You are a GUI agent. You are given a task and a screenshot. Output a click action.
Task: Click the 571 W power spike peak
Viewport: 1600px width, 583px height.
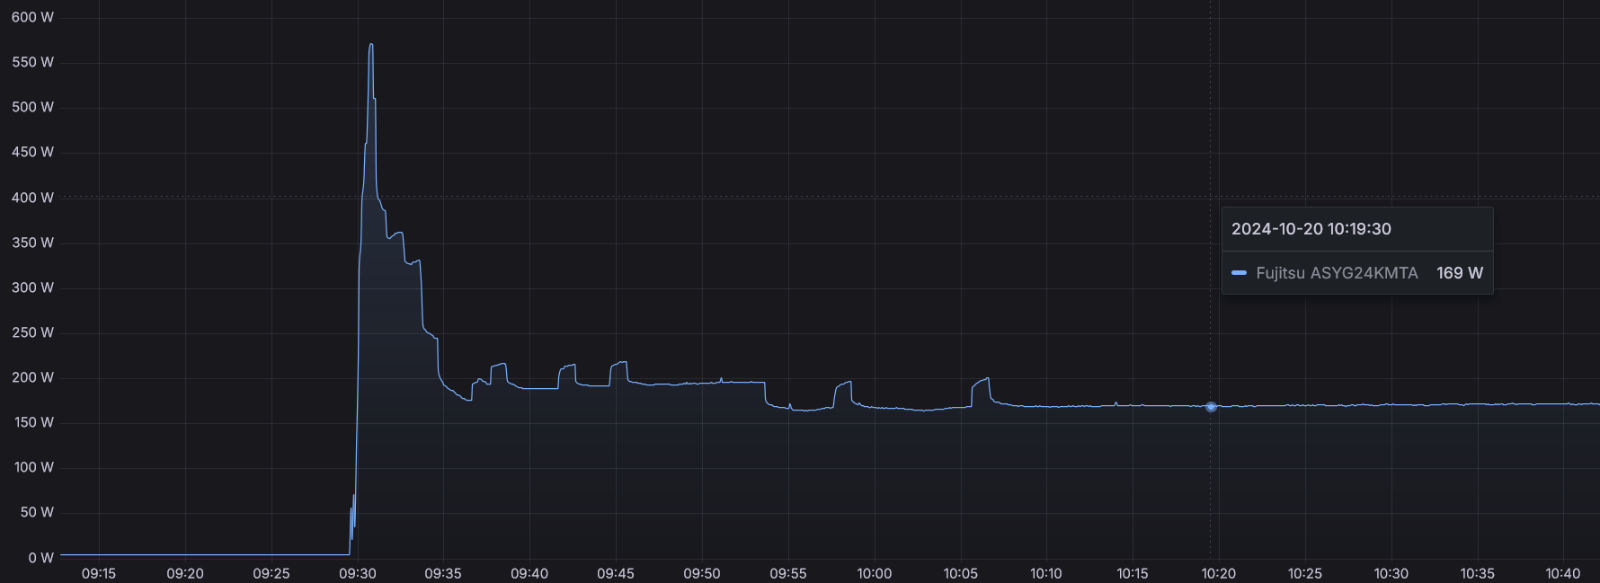[371, 45]
